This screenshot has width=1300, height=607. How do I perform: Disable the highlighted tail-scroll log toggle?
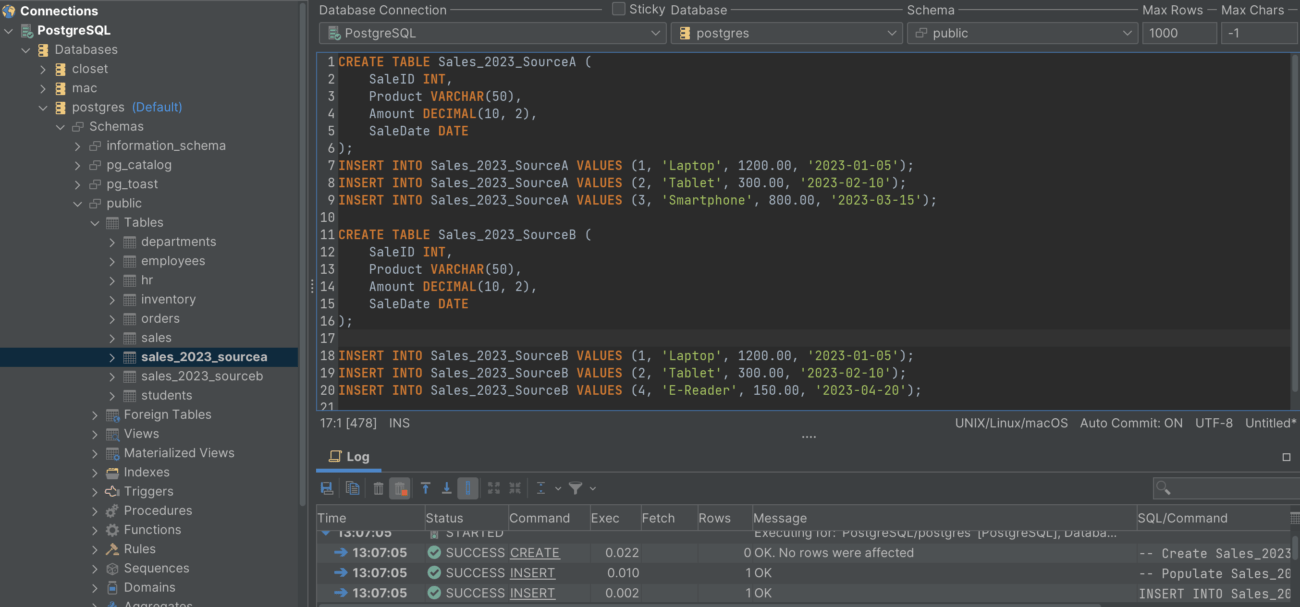[x=468, y=488]
